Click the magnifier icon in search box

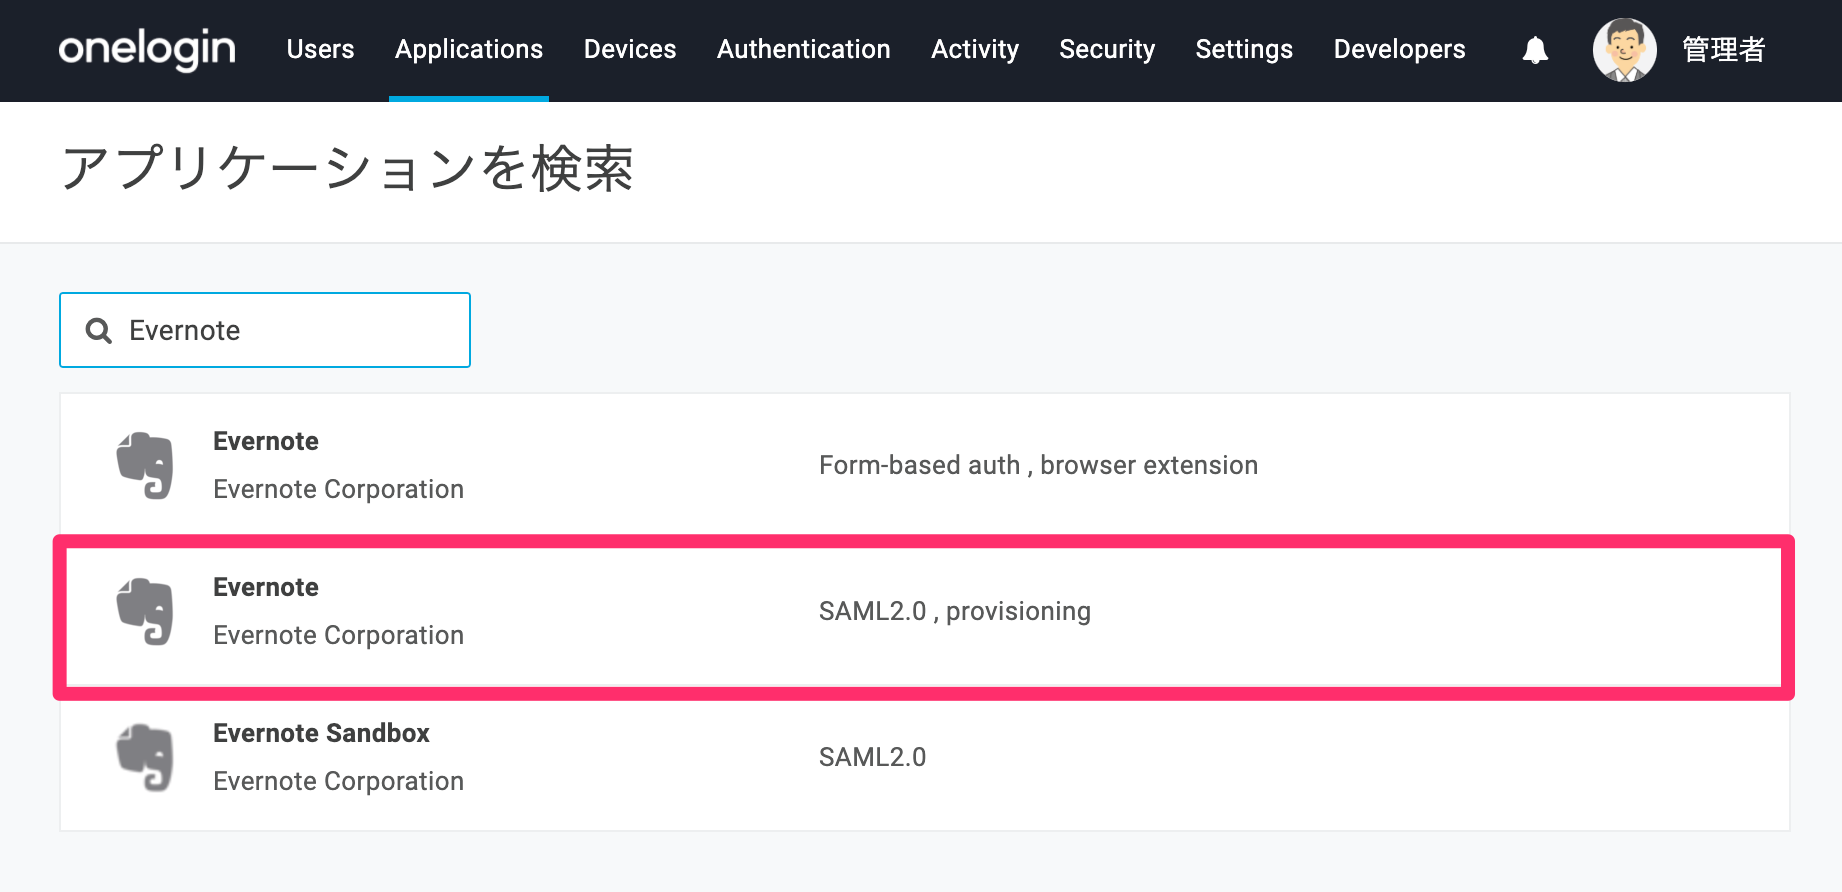[98, 331]
